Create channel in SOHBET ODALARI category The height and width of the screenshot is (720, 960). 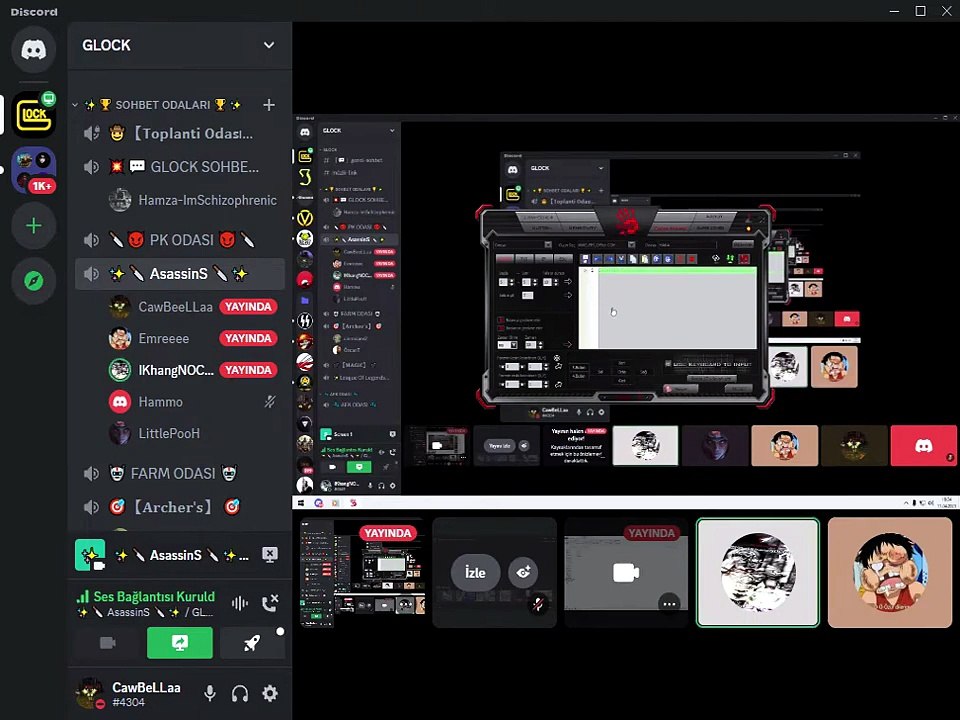click(269, 105)
